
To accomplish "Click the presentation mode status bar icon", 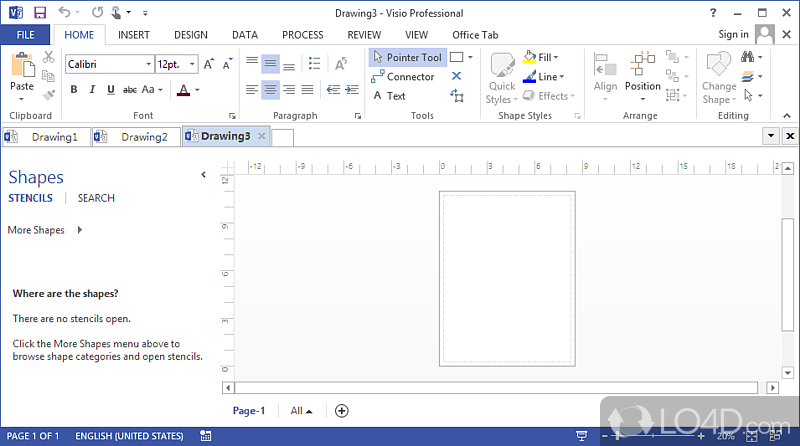I will [582, 436].
